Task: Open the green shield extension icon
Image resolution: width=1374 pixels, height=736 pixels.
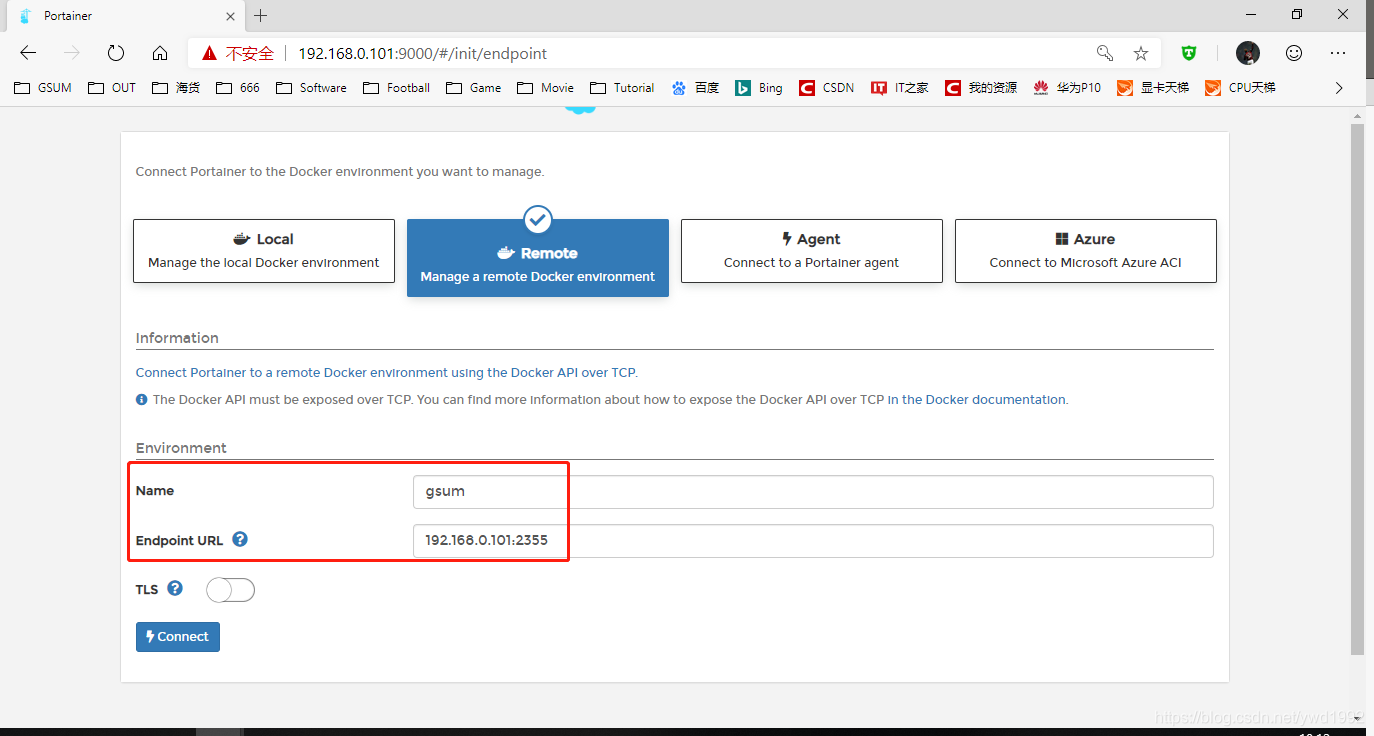Action: [x=1189, y=53]
